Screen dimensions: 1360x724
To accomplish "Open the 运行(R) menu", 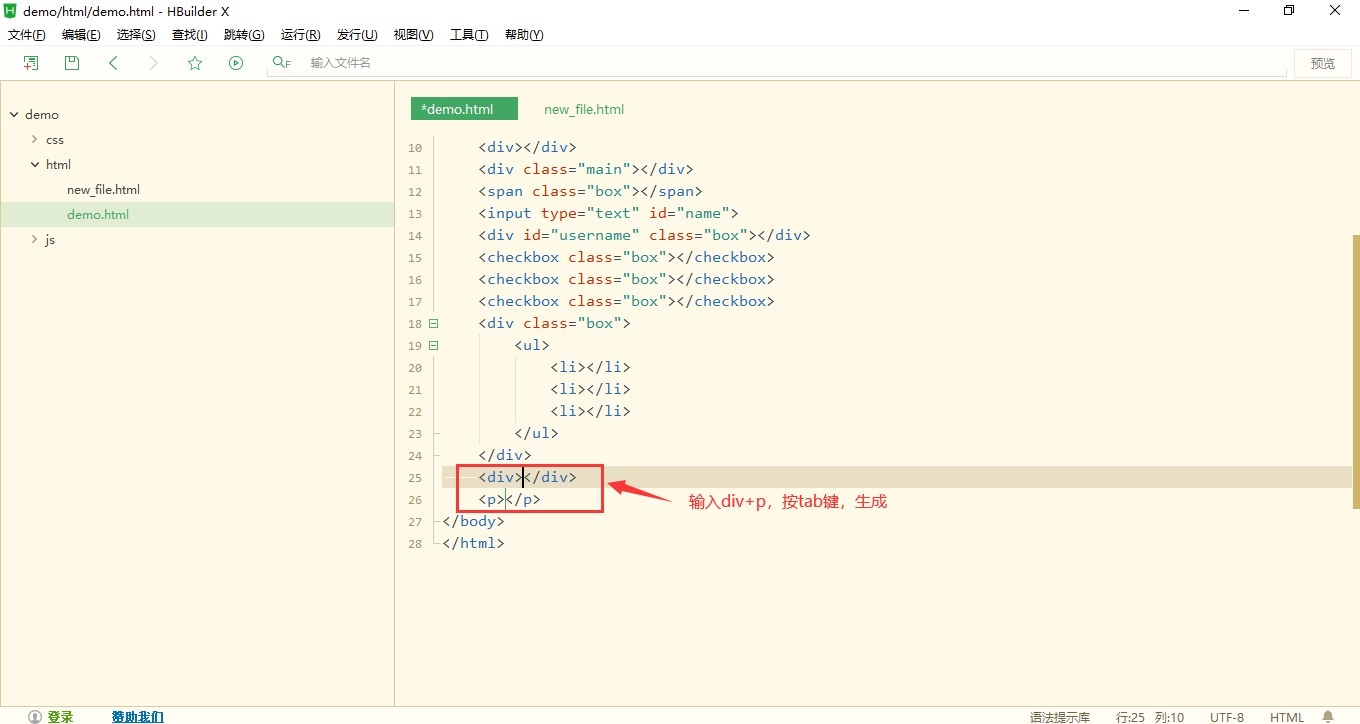I will 300,35.
